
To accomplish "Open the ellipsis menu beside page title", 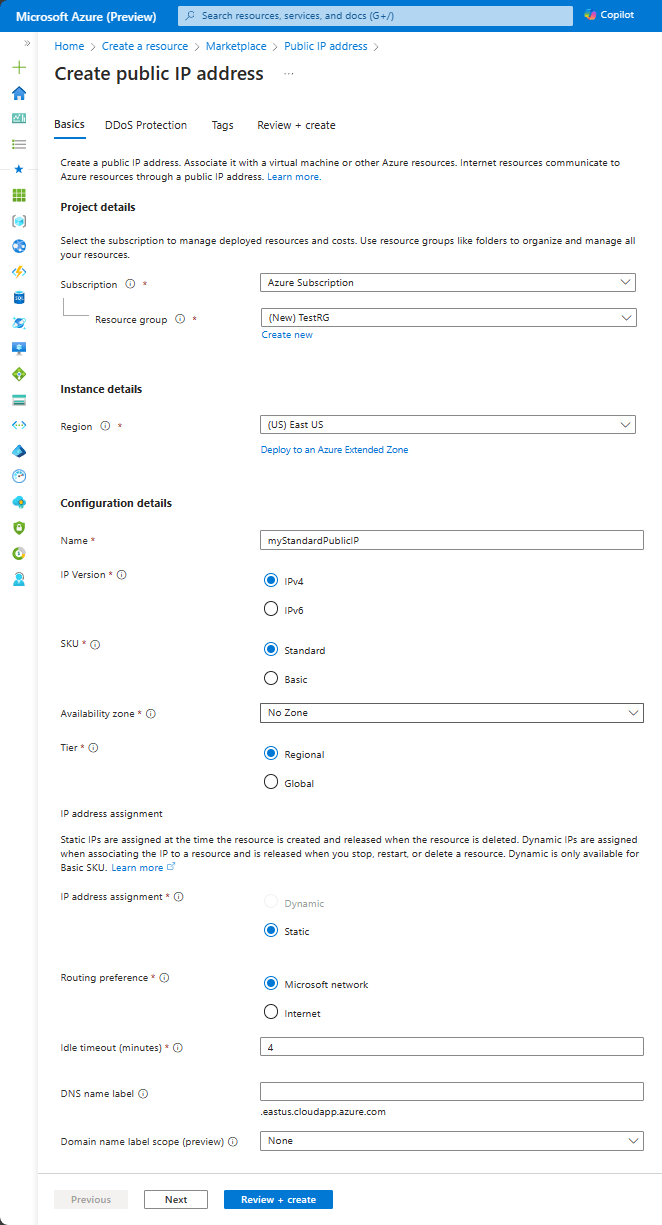I will [289, 74].
